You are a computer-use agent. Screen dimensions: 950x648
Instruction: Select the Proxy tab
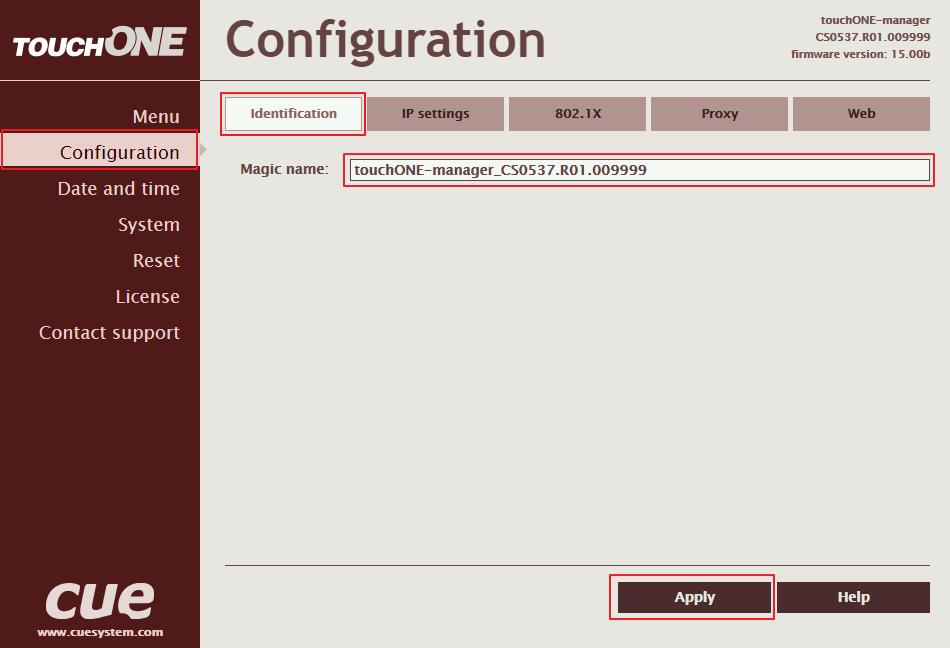[x=719, y=114]
